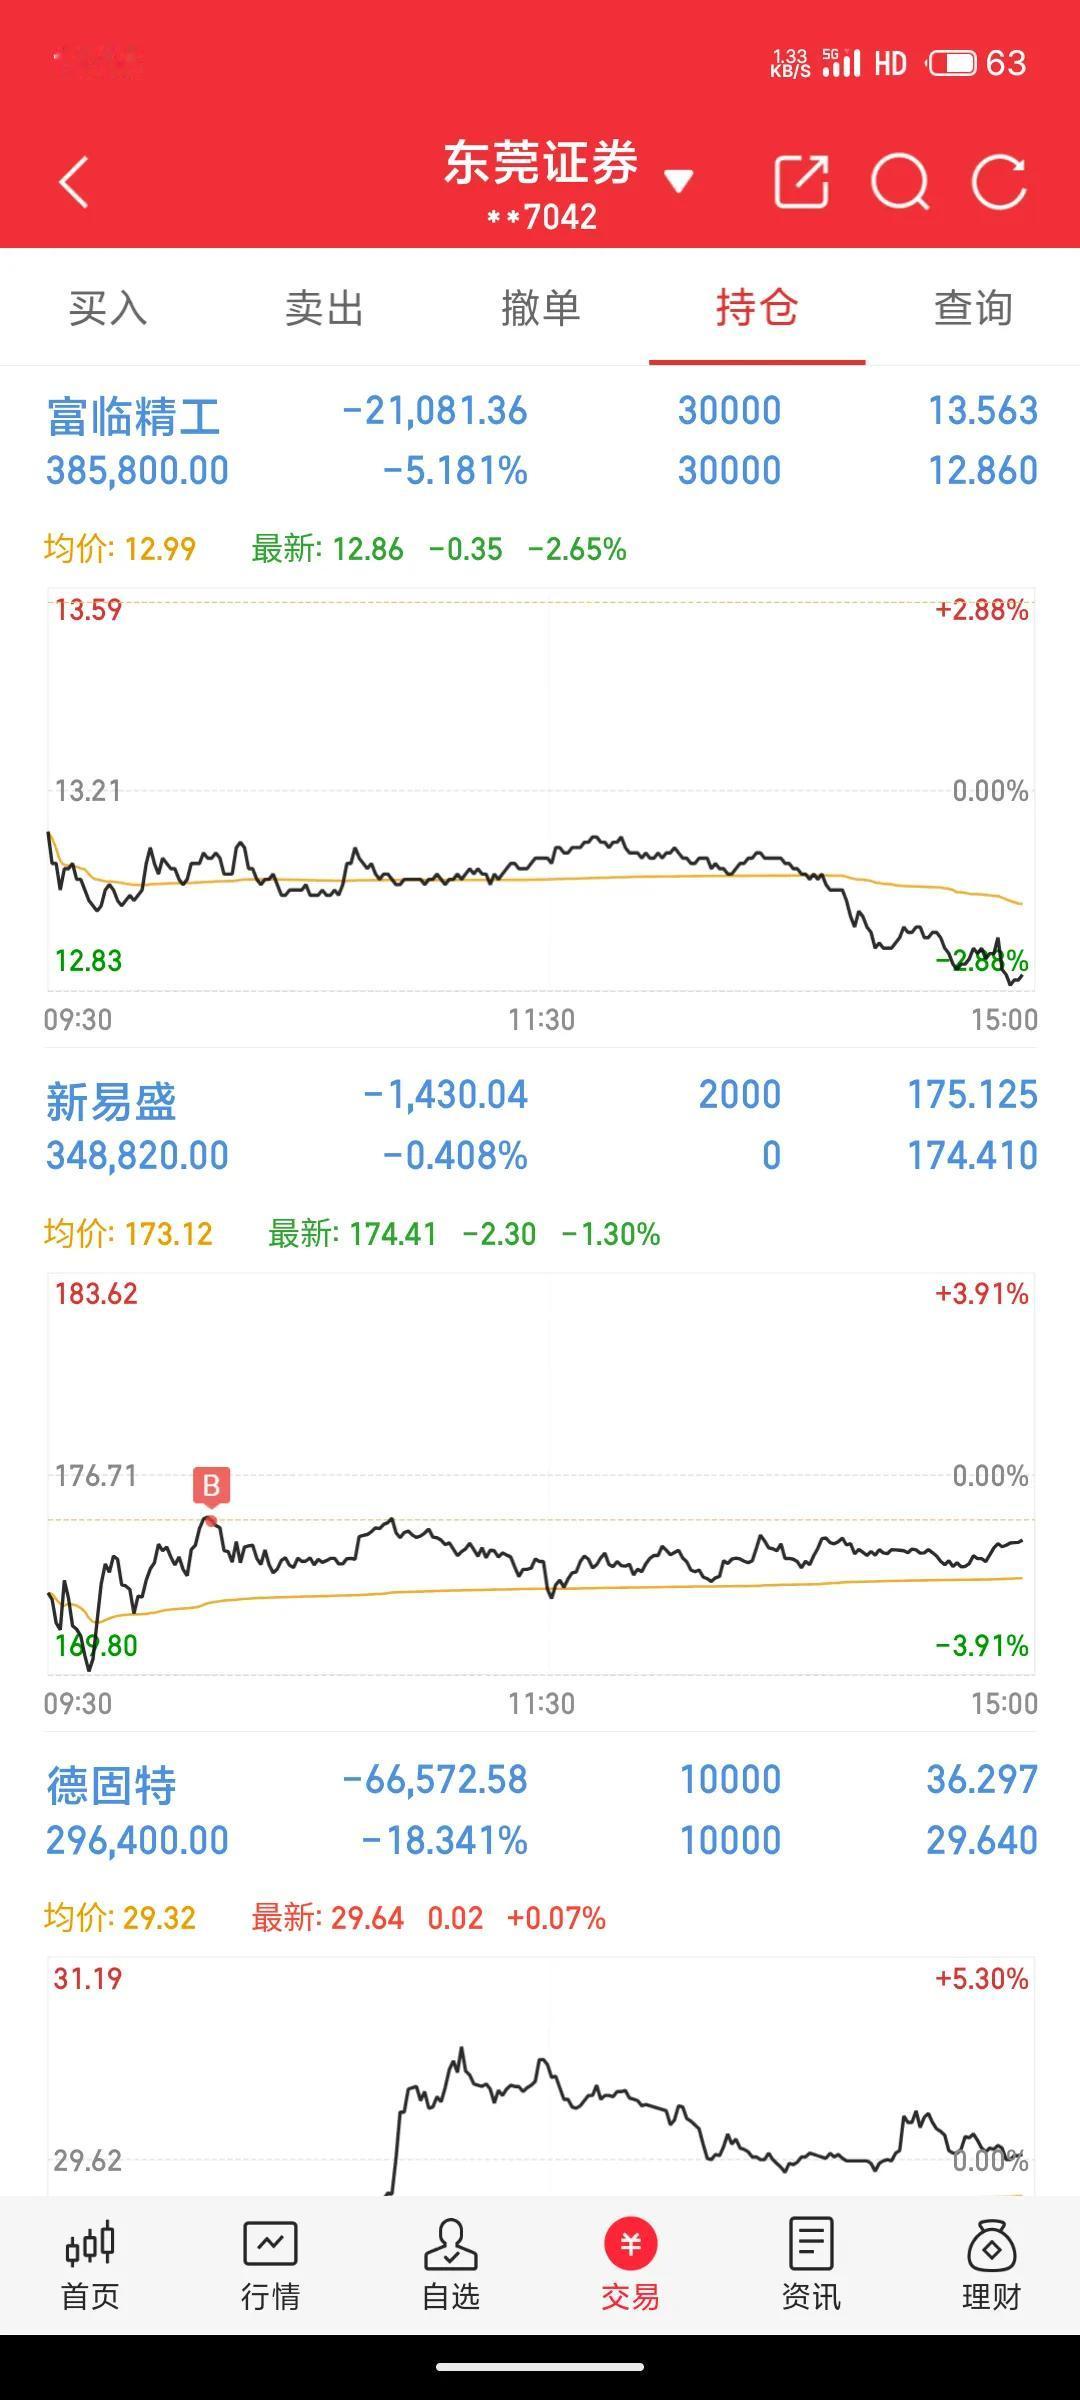1080x2400 pixels.
Task: Open 资讯 news icon
Action: point(811,2265)
